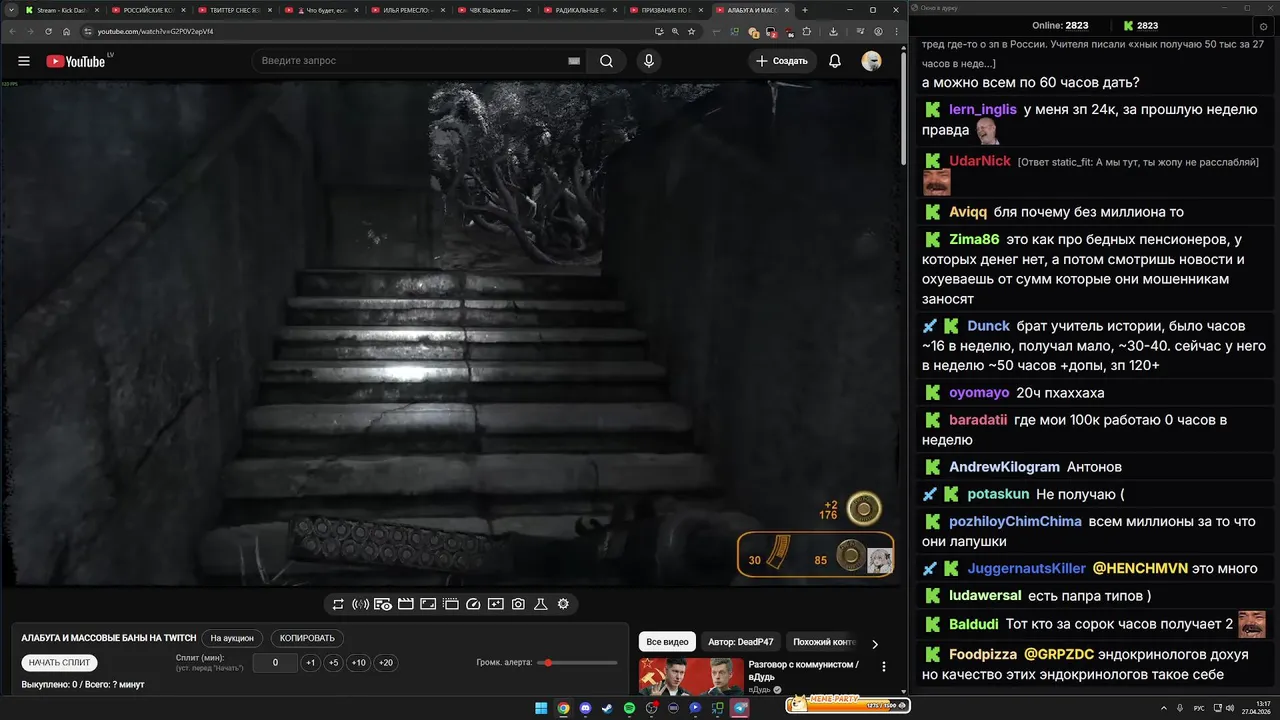Screen dimensions: 1280x720
Task: Select the Автор: DeadP47 filter chip
Action: [740, 642]
